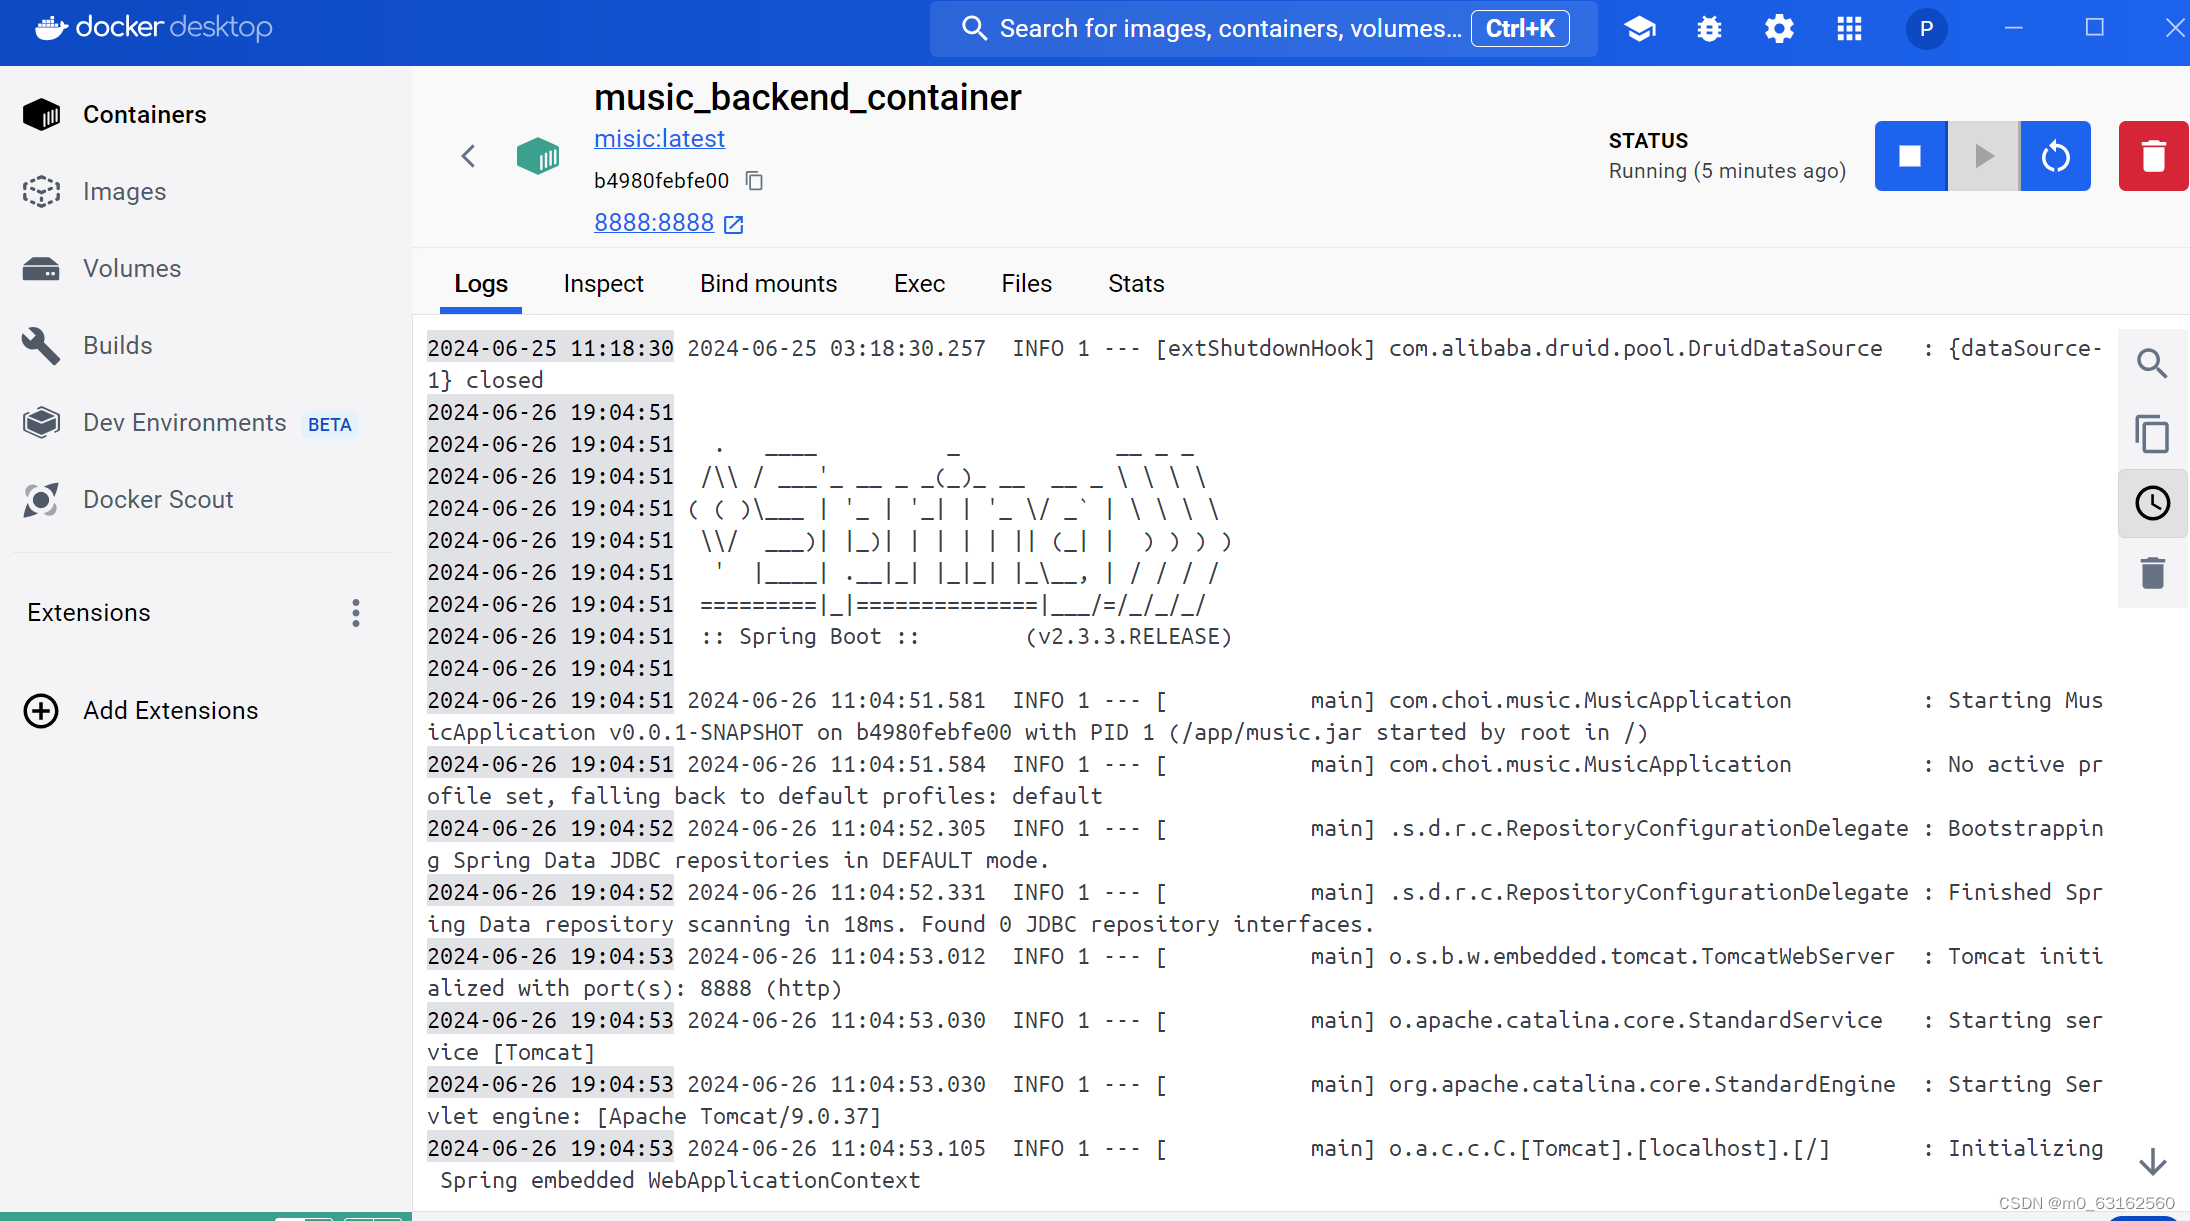The image size is (2190, 1221).
Task: Go to the Volumes section
Action: tap(132, 269)
